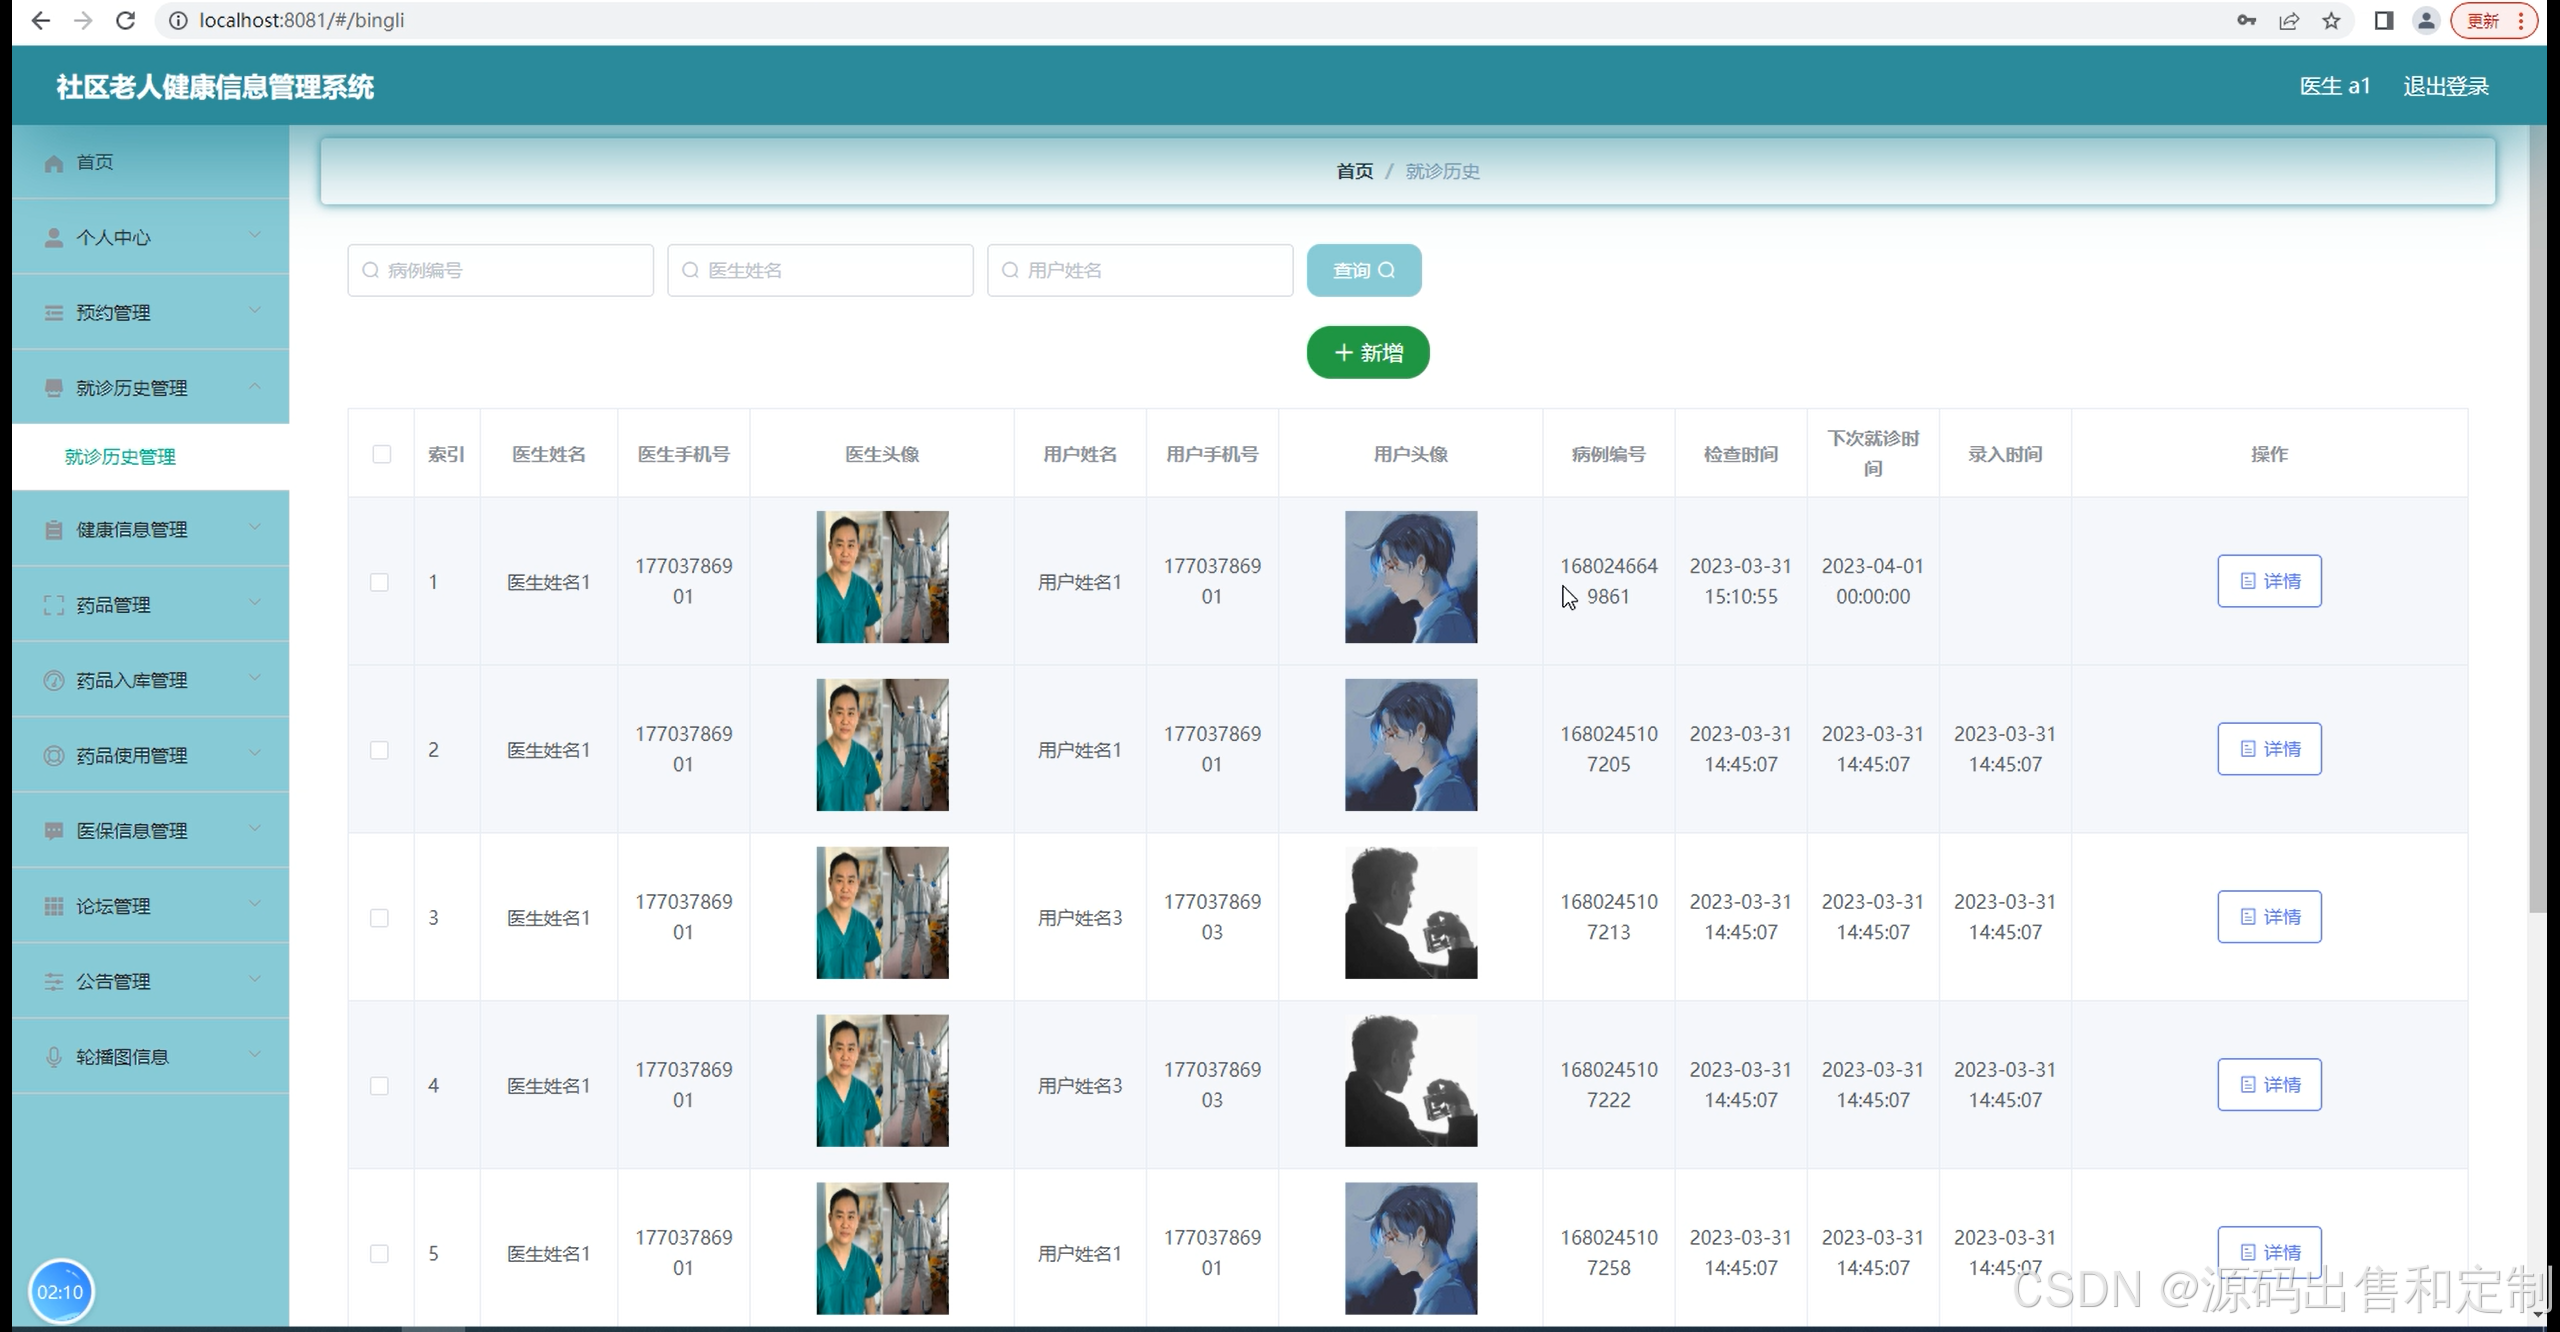Select the checkbox for row 3

point(379,918)
